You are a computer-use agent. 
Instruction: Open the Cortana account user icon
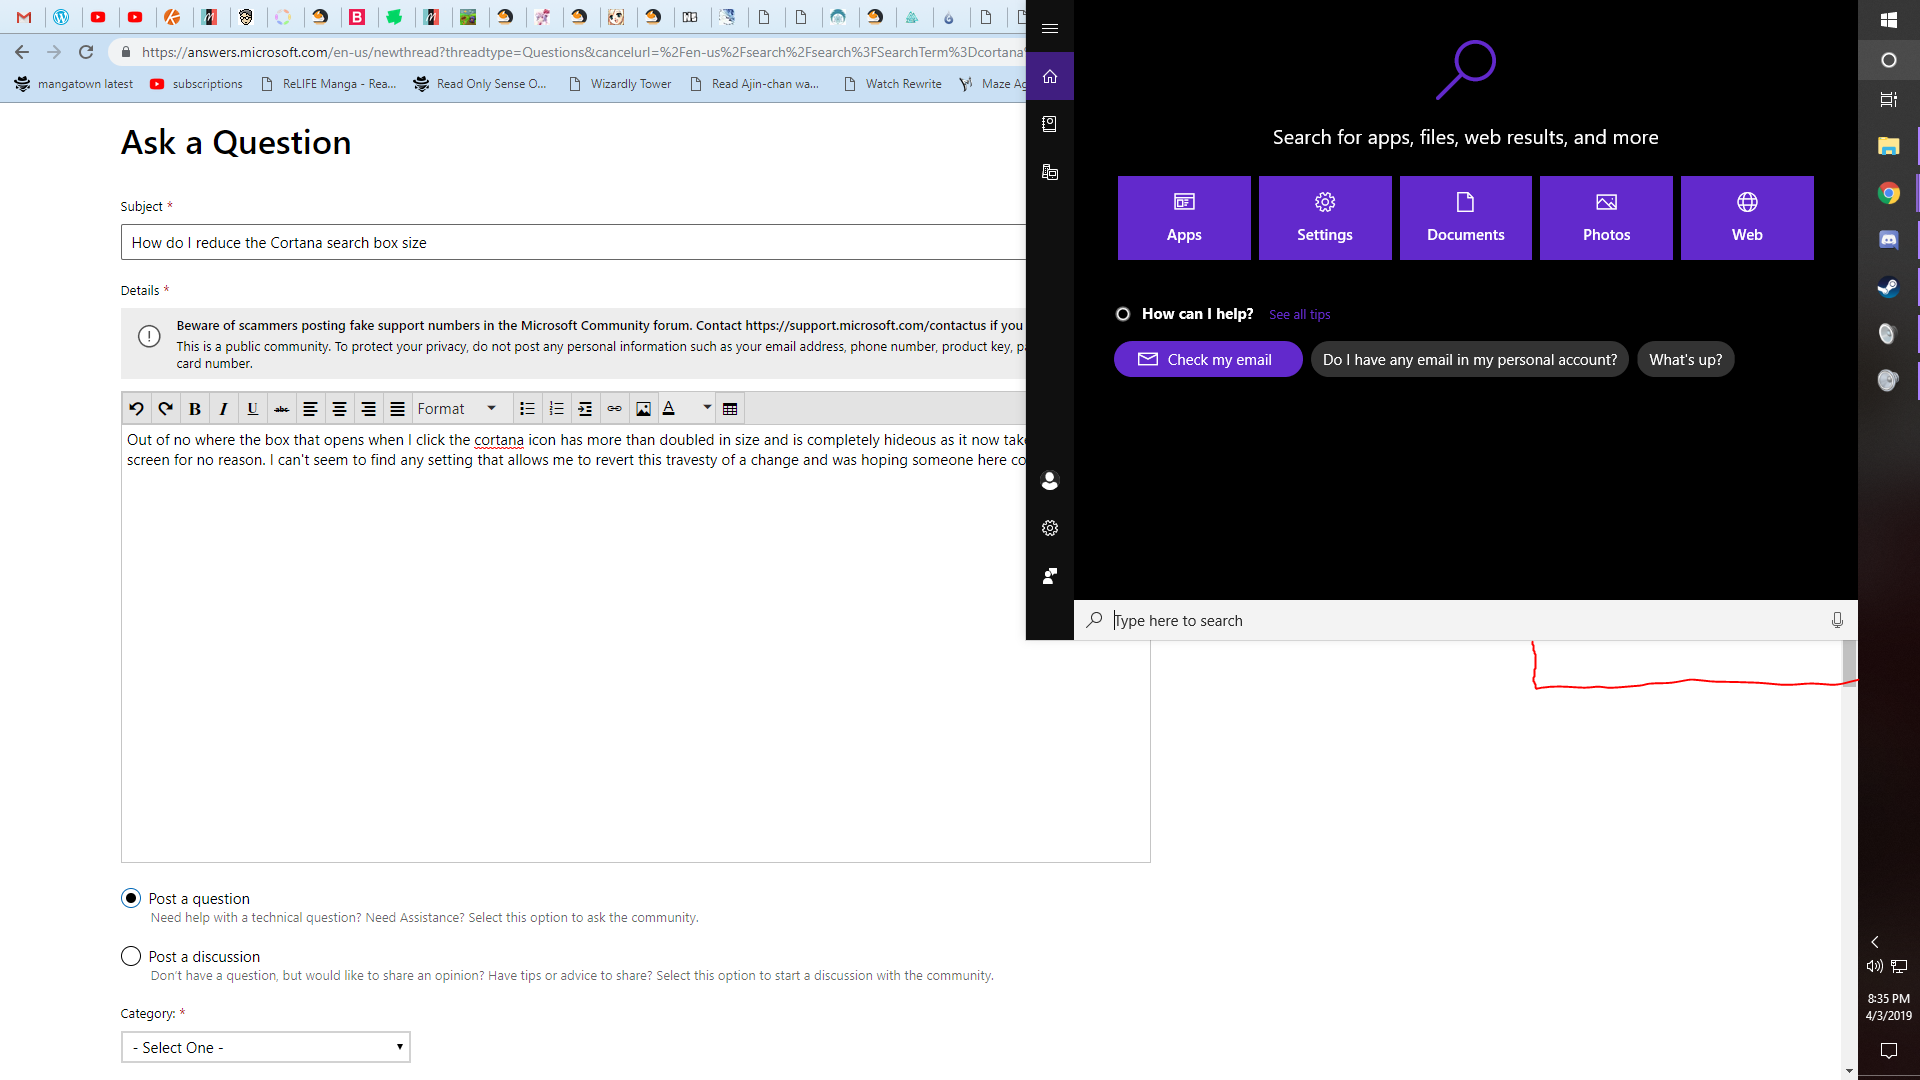1050,480
